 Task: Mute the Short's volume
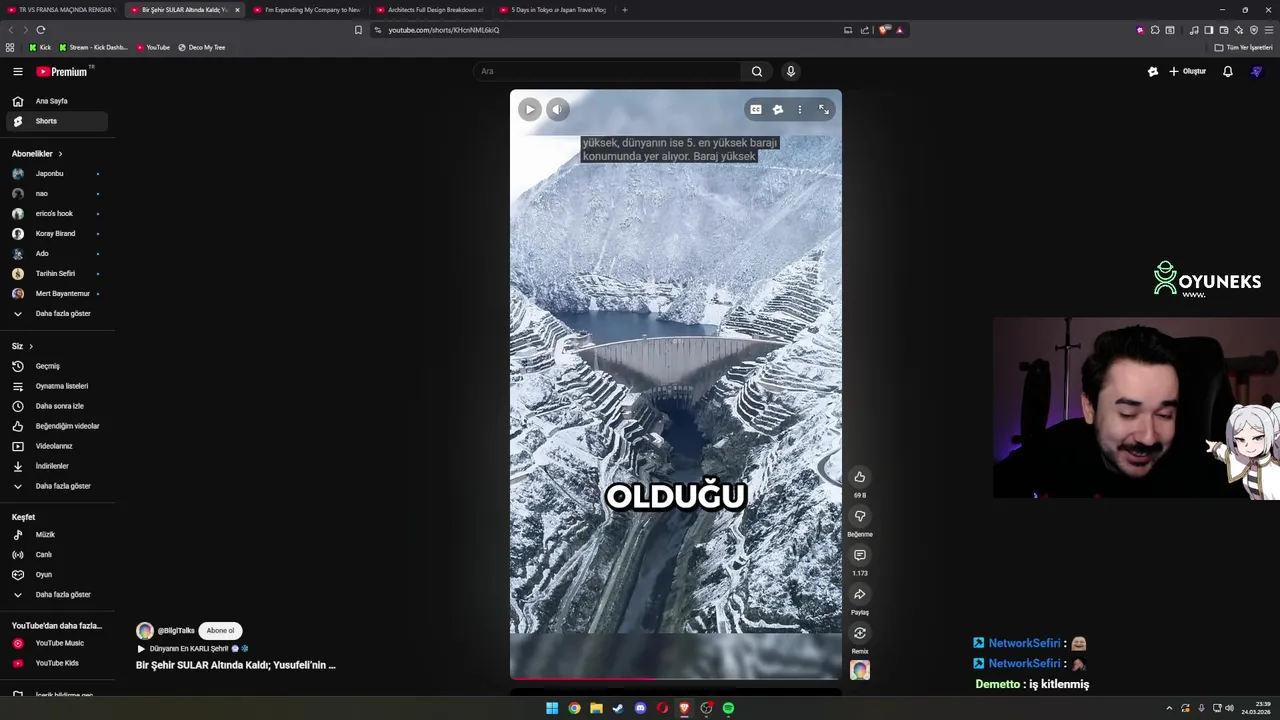[558, 110]
